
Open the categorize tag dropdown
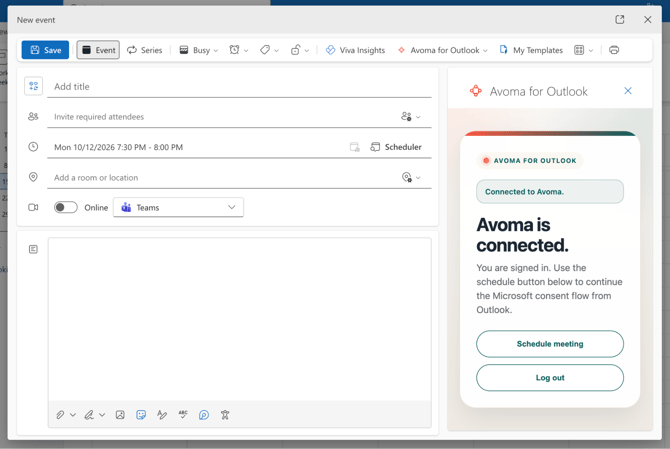[269, 50]
